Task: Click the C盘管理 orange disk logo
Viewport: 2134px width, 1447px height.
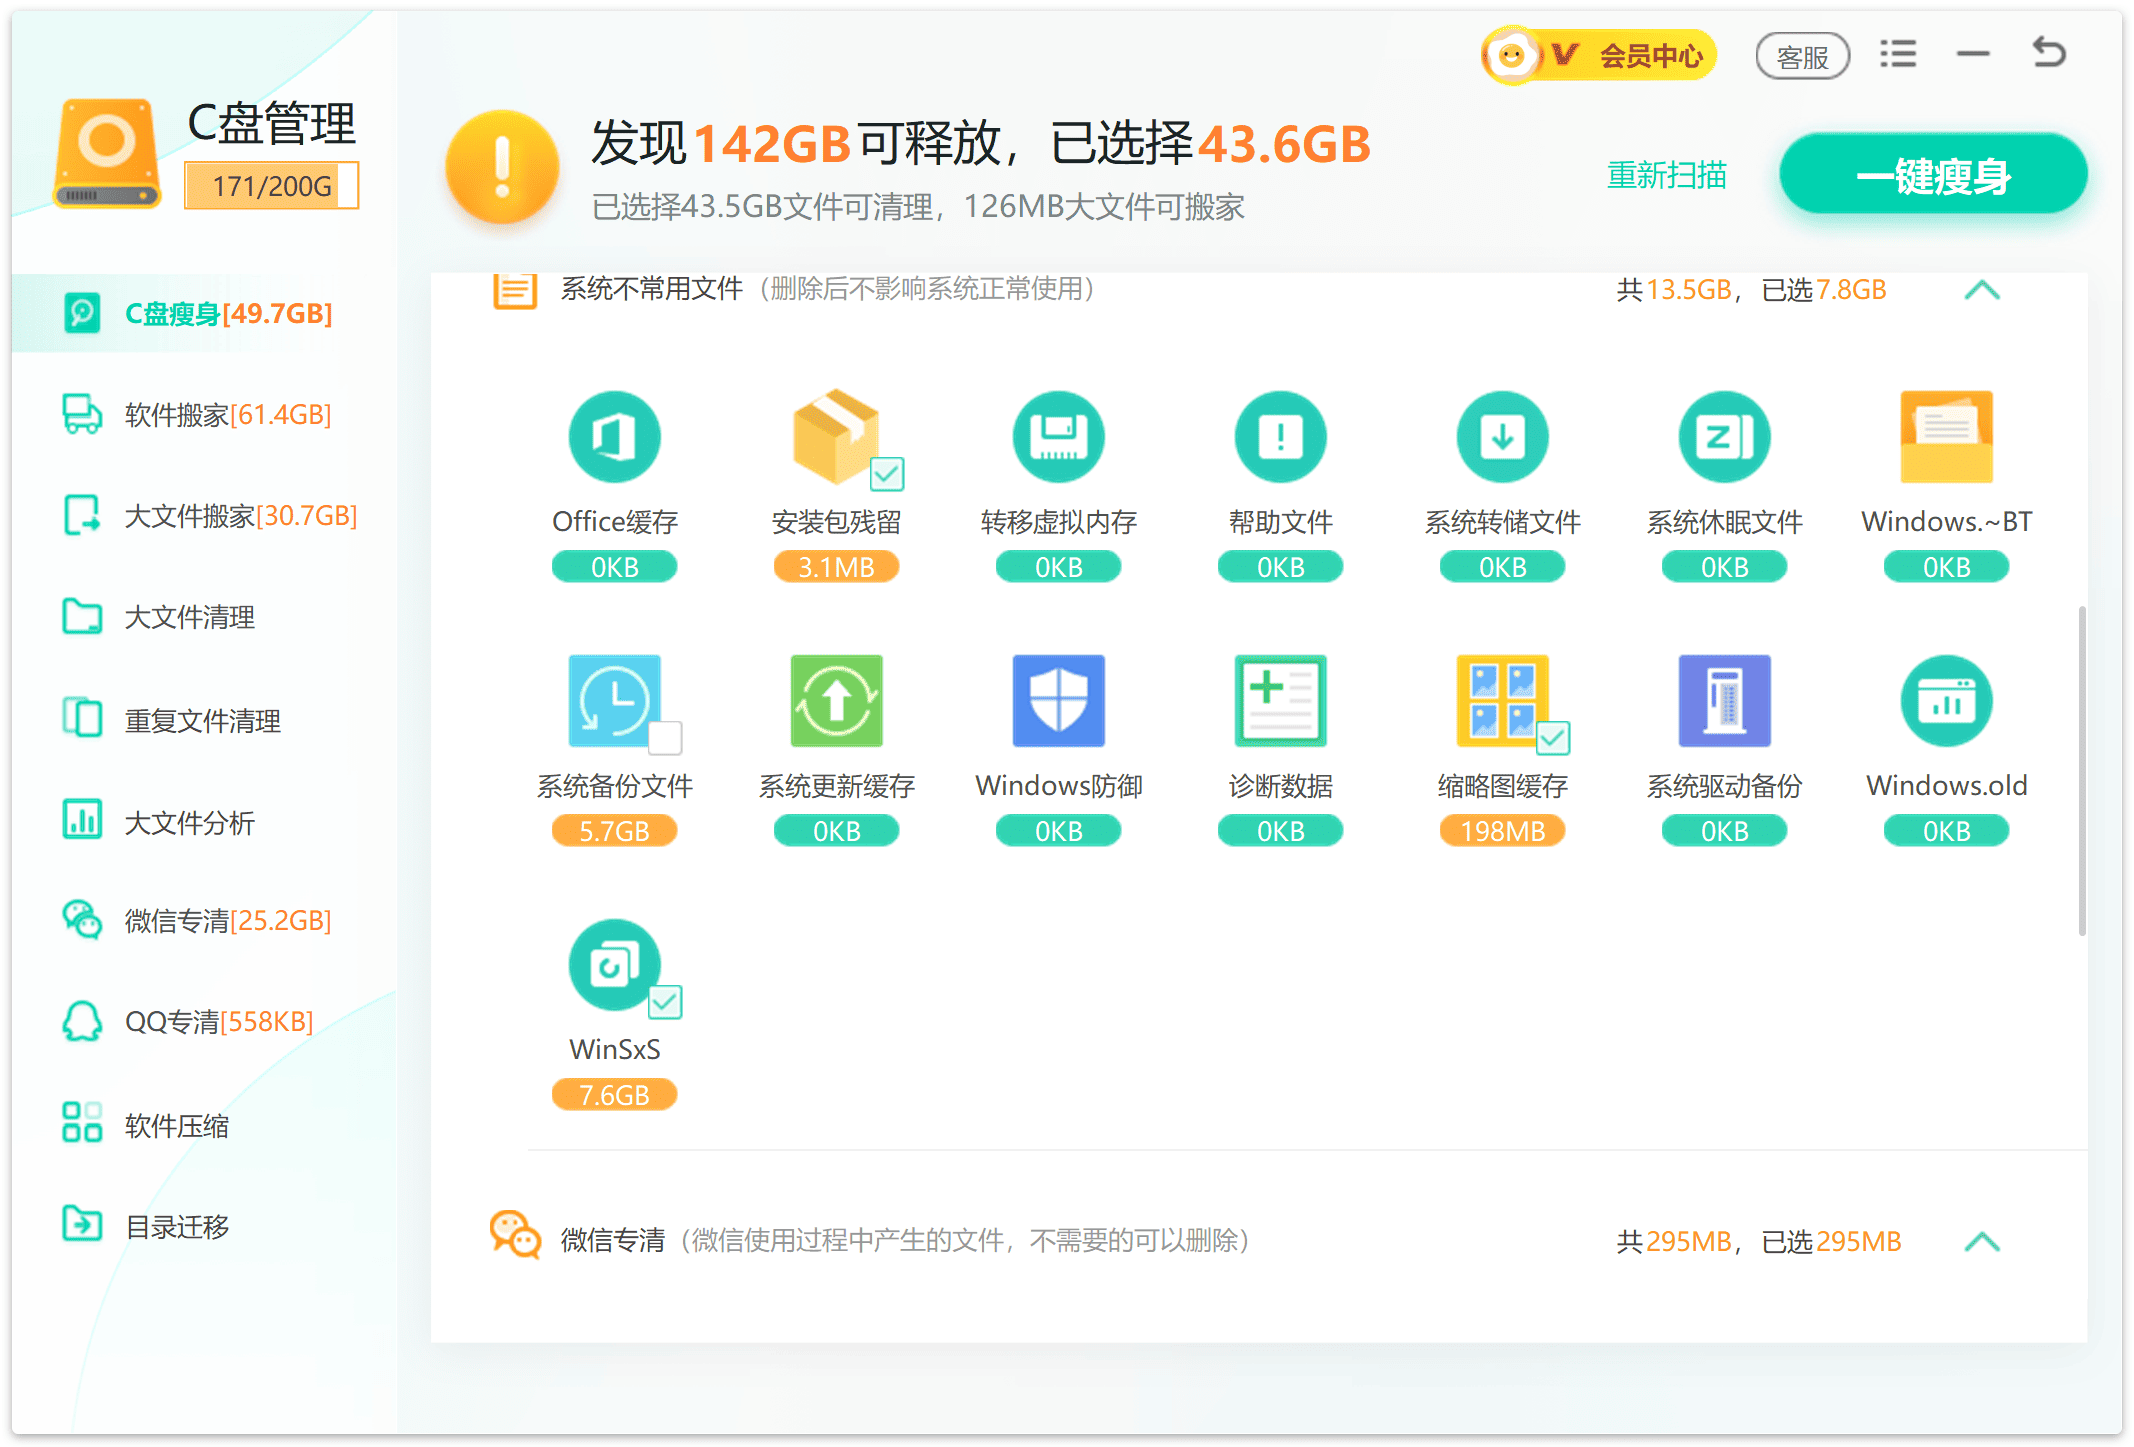Action: point(107,152)
